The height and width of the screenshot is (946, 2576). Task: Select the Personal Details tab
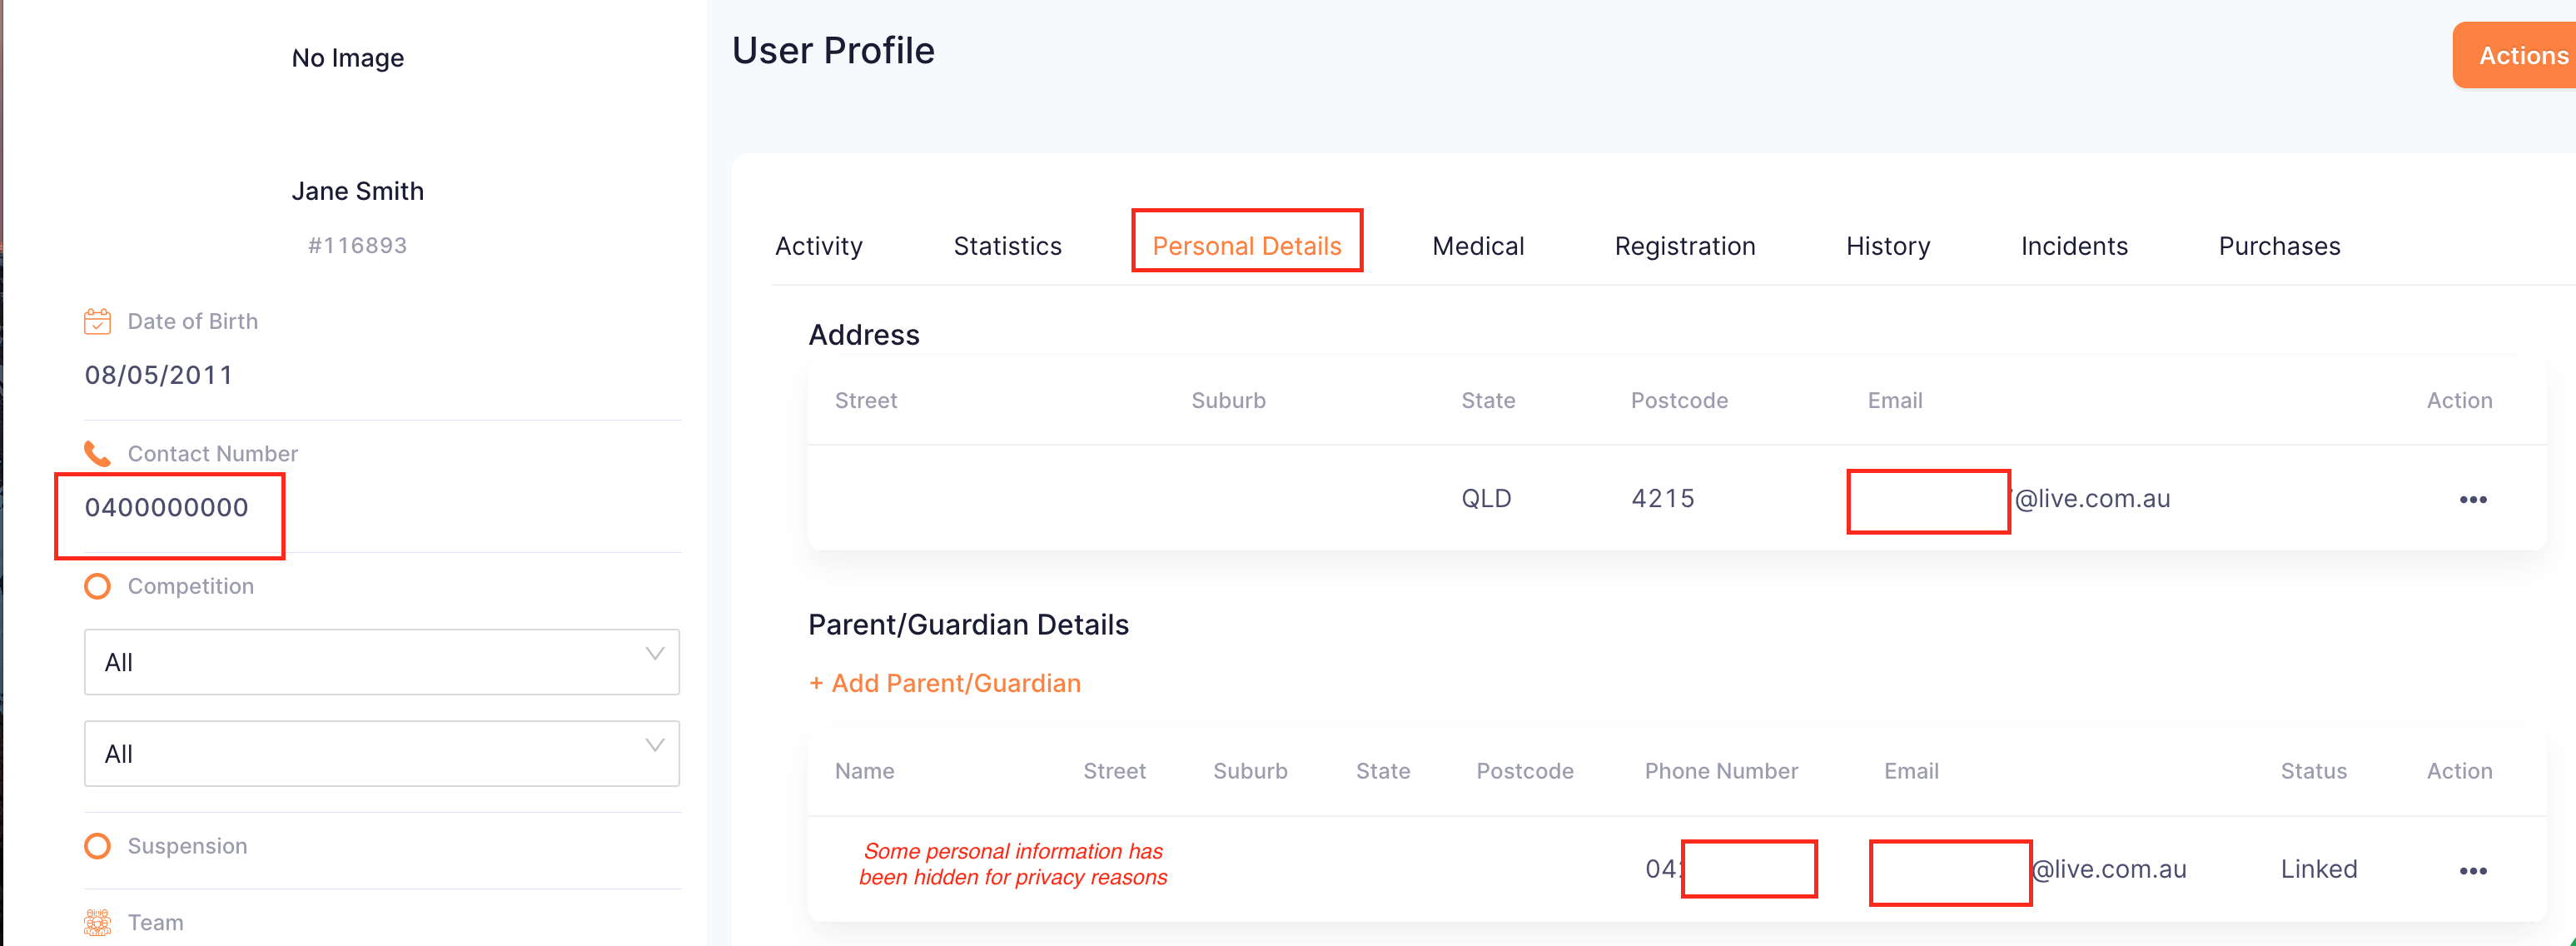1246,246
